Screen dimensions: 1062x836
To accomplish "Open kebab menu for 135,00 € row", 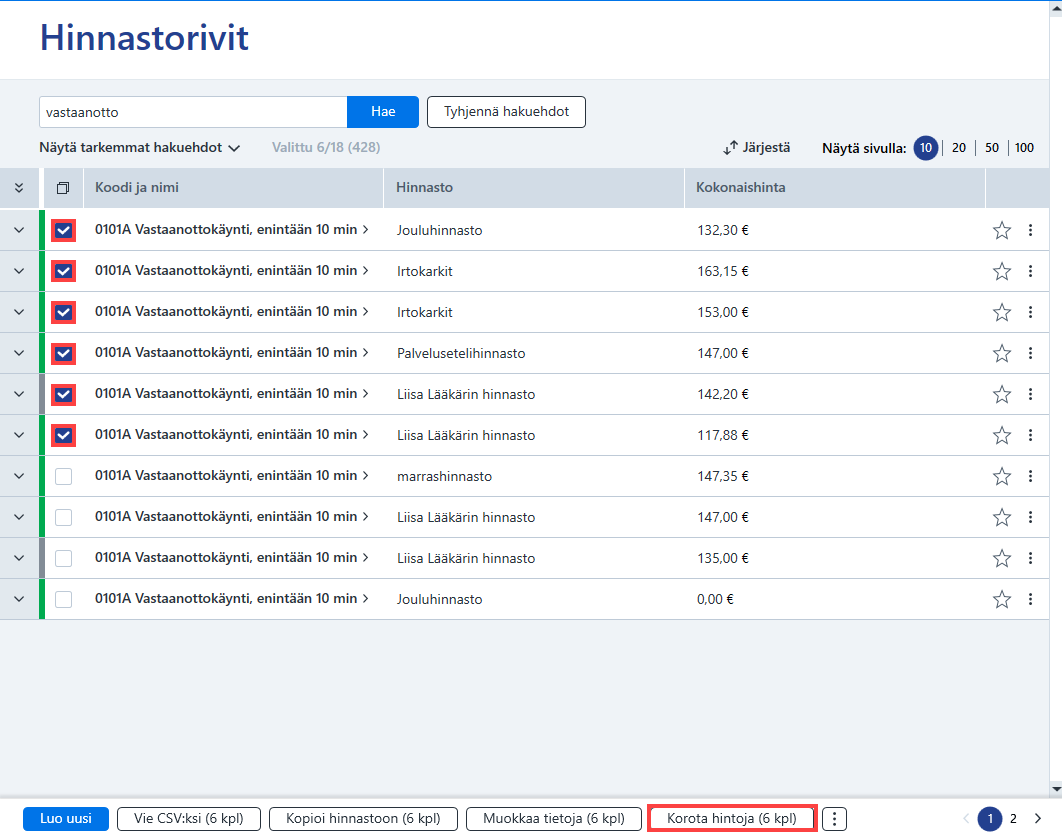I will coord(1030,558).
